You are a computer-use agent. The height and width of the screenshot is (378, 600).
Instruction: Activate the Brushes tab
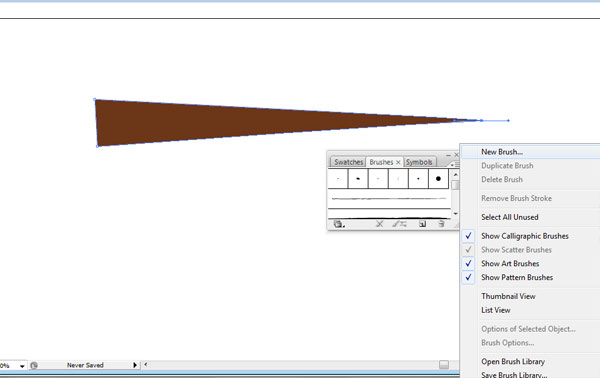[x=381, y=162]
